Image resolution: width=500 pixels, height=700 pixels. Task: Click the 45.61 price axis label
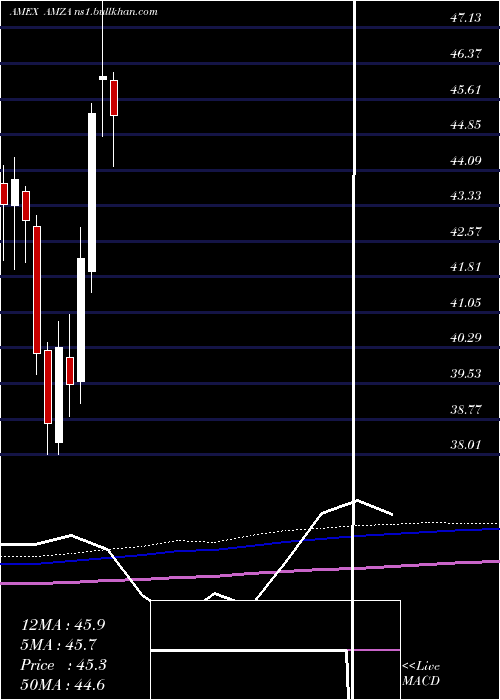pos(466,89)
